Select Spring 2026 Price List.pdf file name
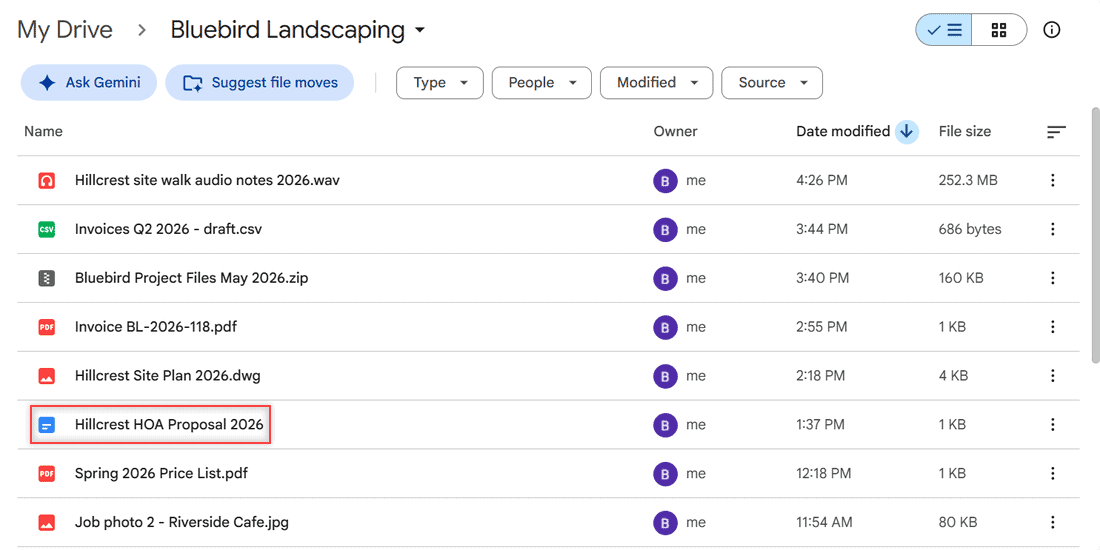This screenshot has width=1100, height=550. point(161,474)
